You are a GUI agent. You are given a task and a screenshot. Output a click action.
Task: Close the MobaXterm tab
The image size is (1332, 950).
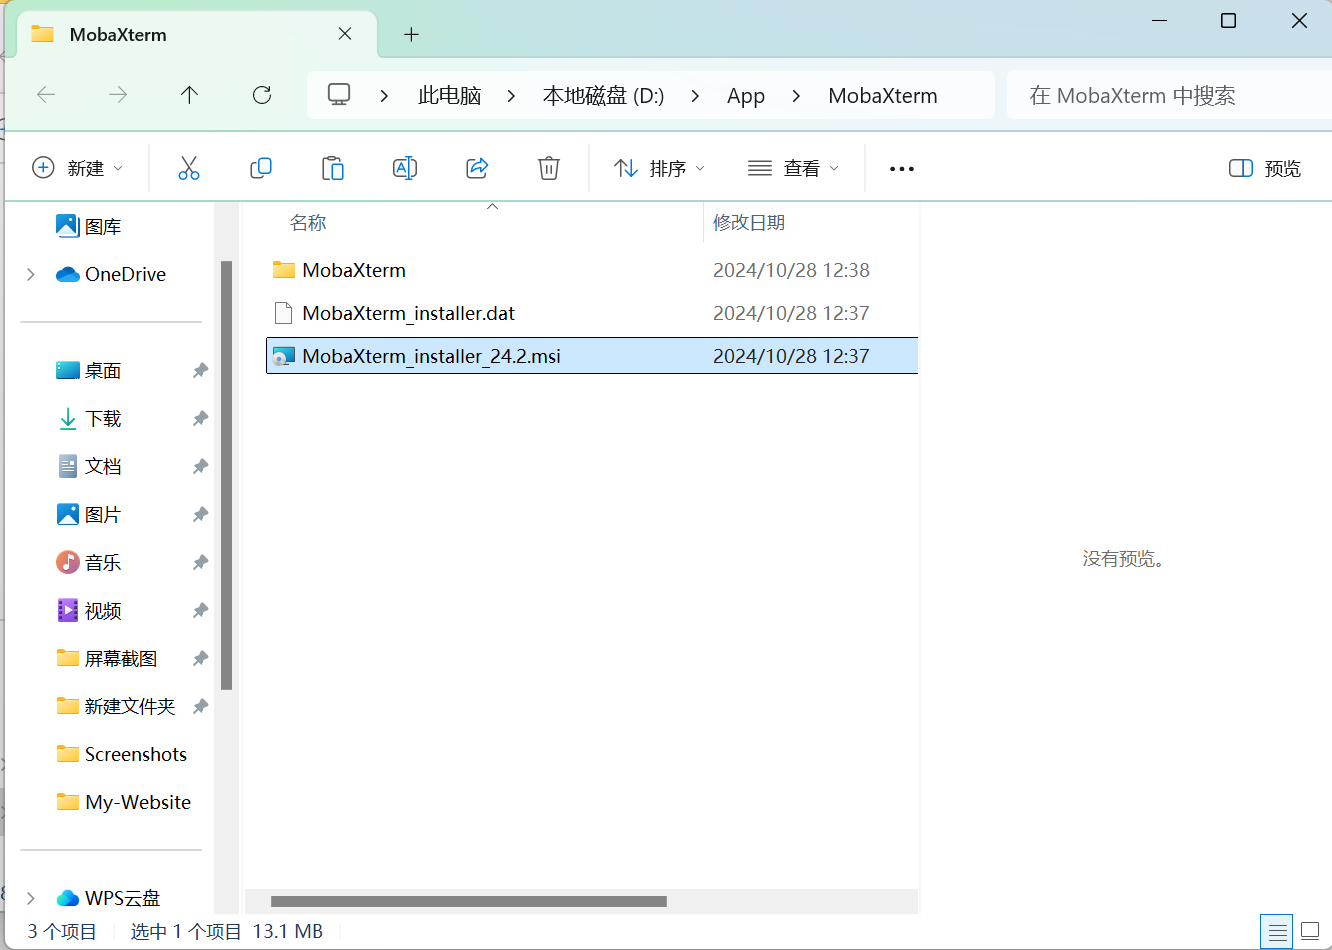[x=345, y=34]
